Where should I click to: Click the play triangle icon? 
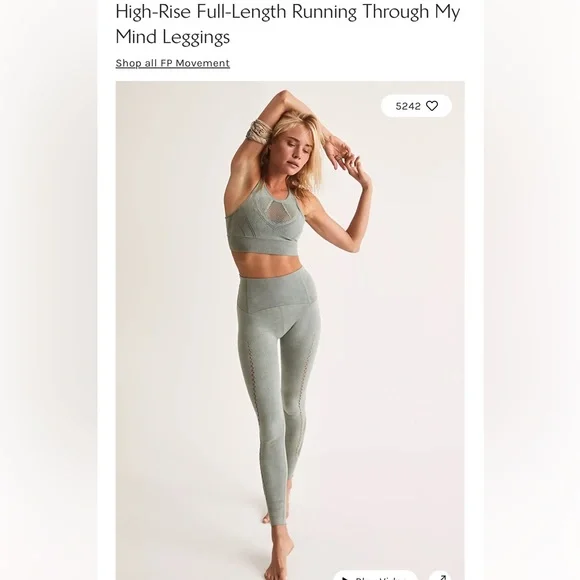point(345,578)
